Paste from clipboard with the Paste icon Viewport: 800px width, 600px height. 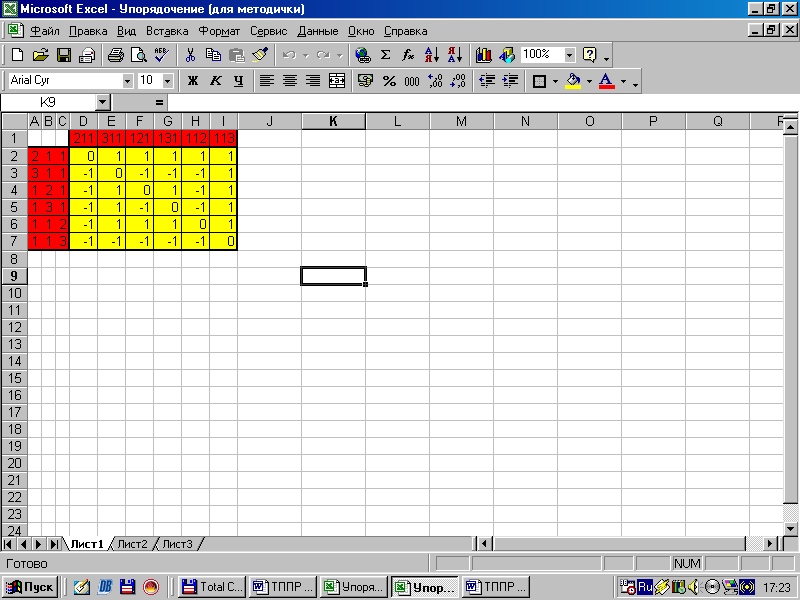(236, 55)
